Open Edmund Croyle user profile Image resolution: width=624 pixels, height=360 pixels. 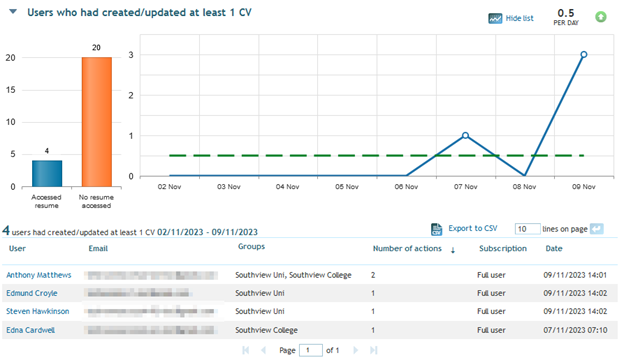32,293
